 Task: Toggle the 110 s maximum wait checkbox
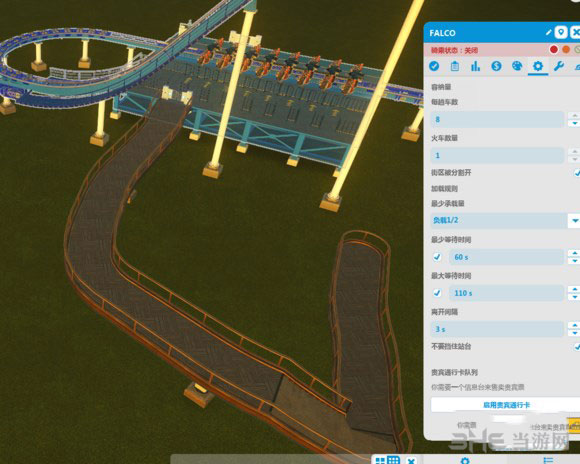(437, 293)
